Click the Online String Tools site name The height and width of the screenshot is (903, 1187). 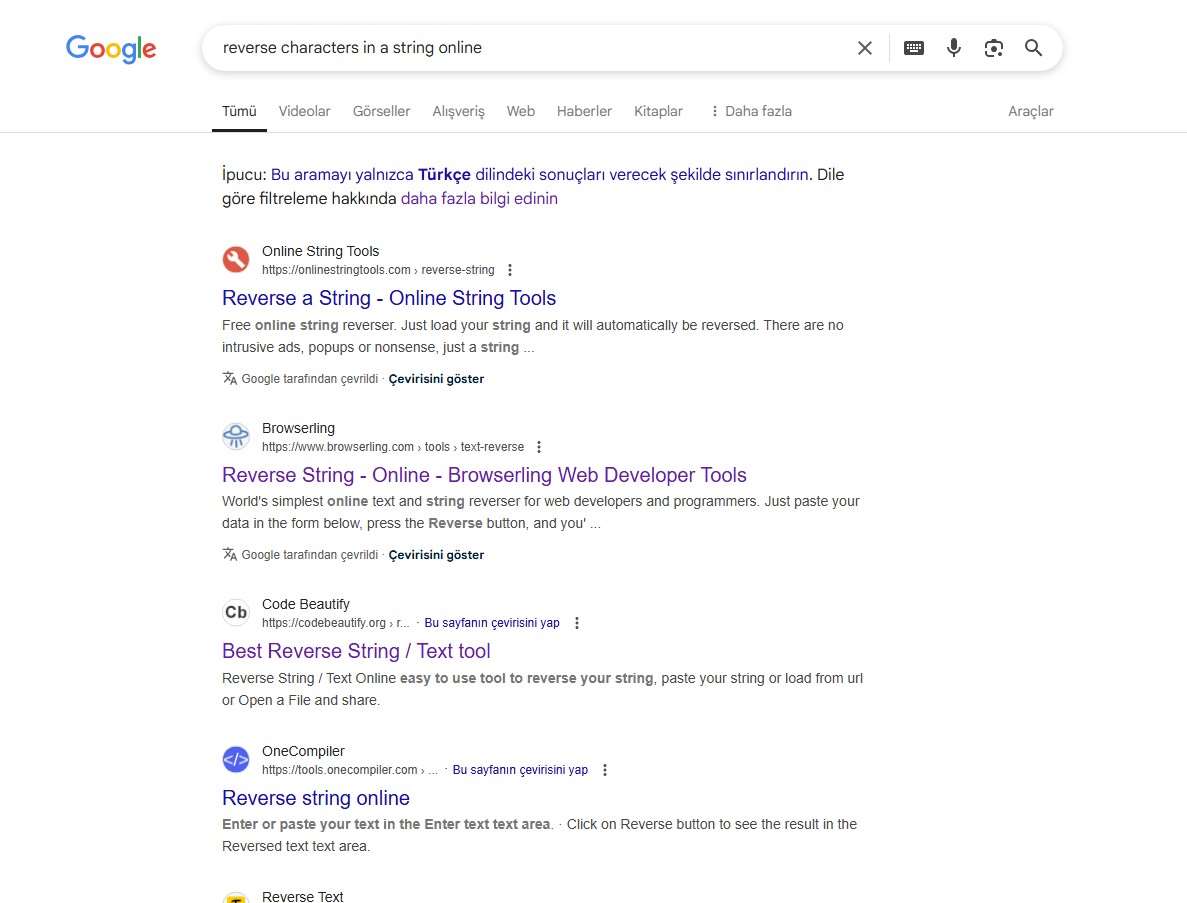click(320, 251)
